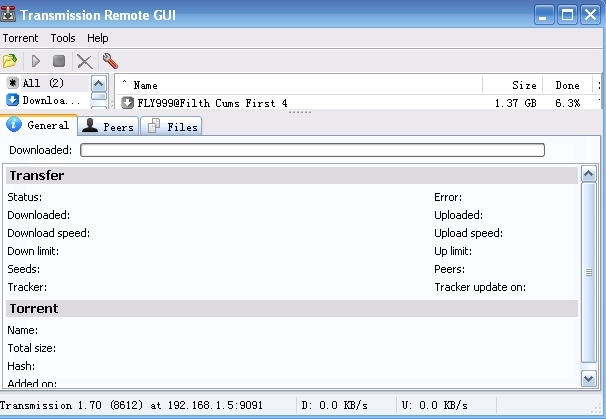Maximize the Transmission Remote GUI window
This screenshot has height=419, width=606.
(567, 15)
